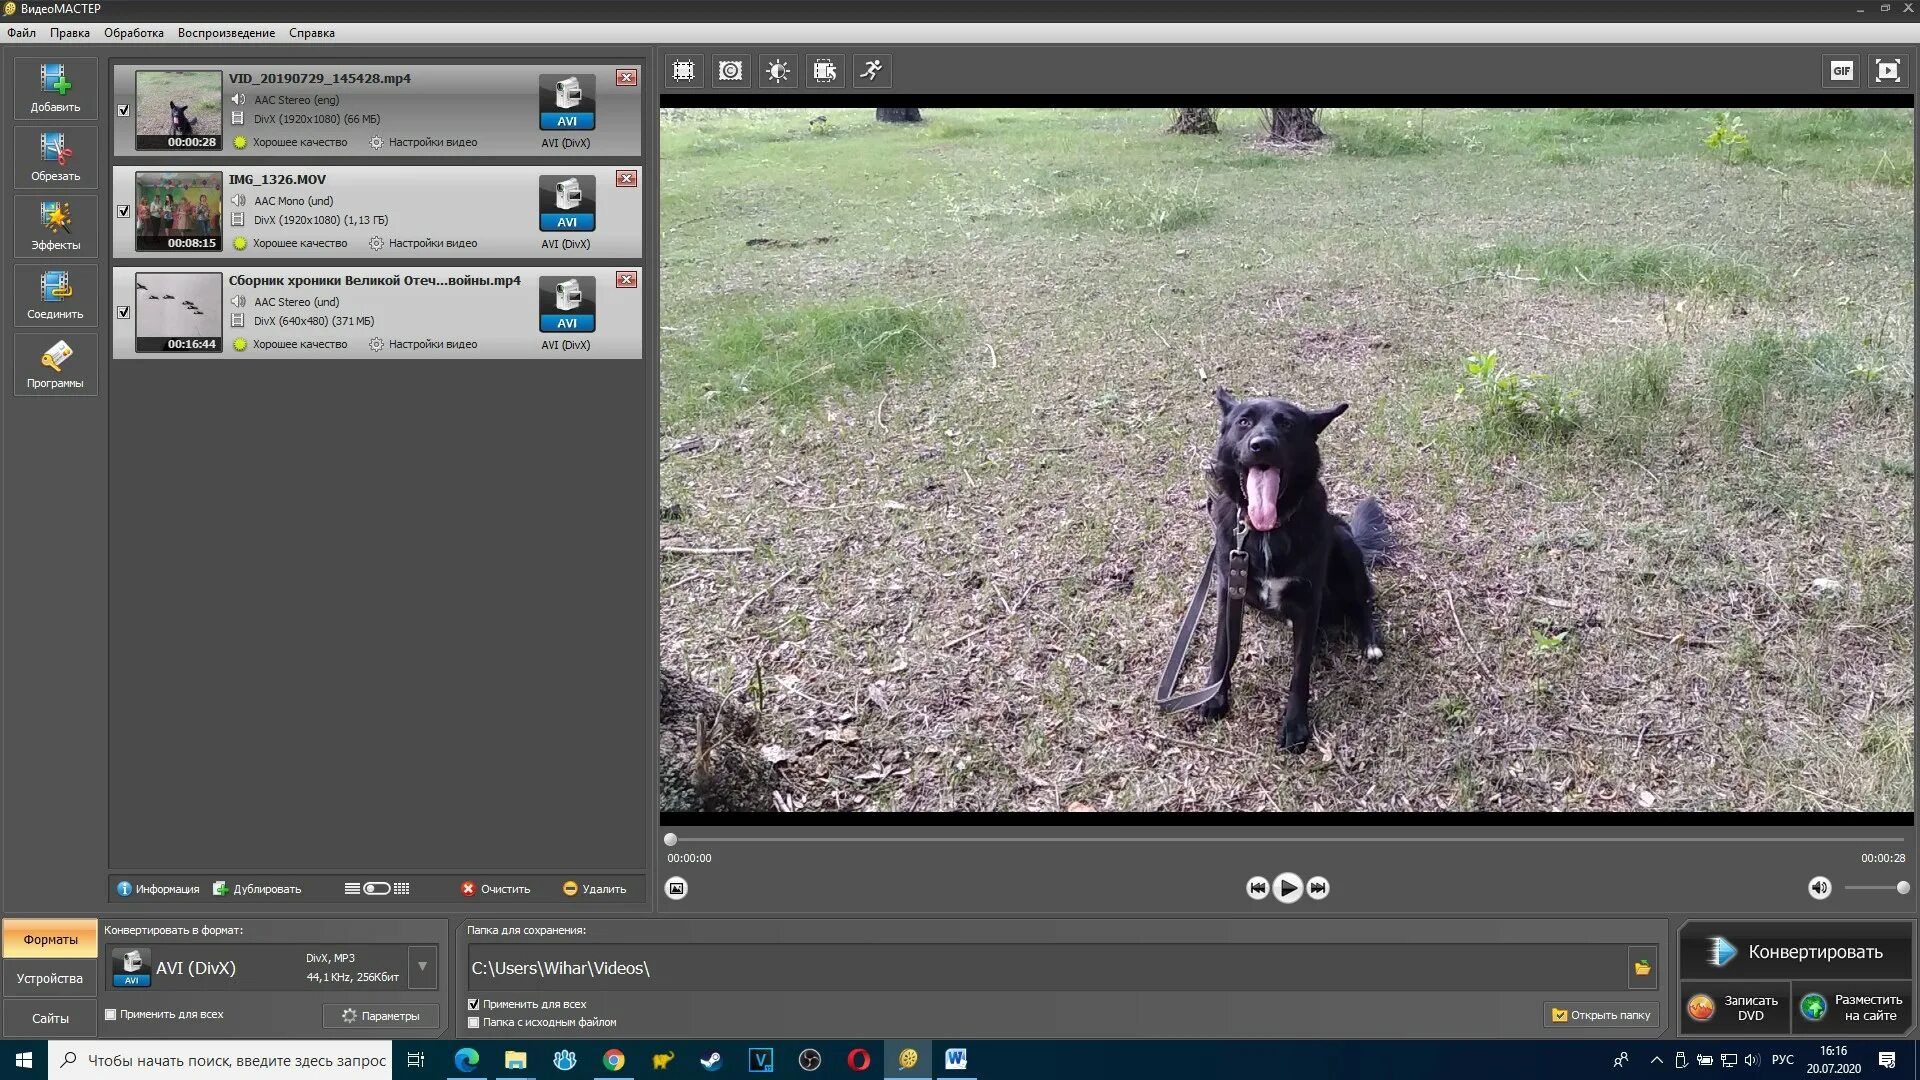Viewport: 1920px width, 1080px height.
Task: Click the brightness adjustment icon above preview
Action: pos(778,71)
